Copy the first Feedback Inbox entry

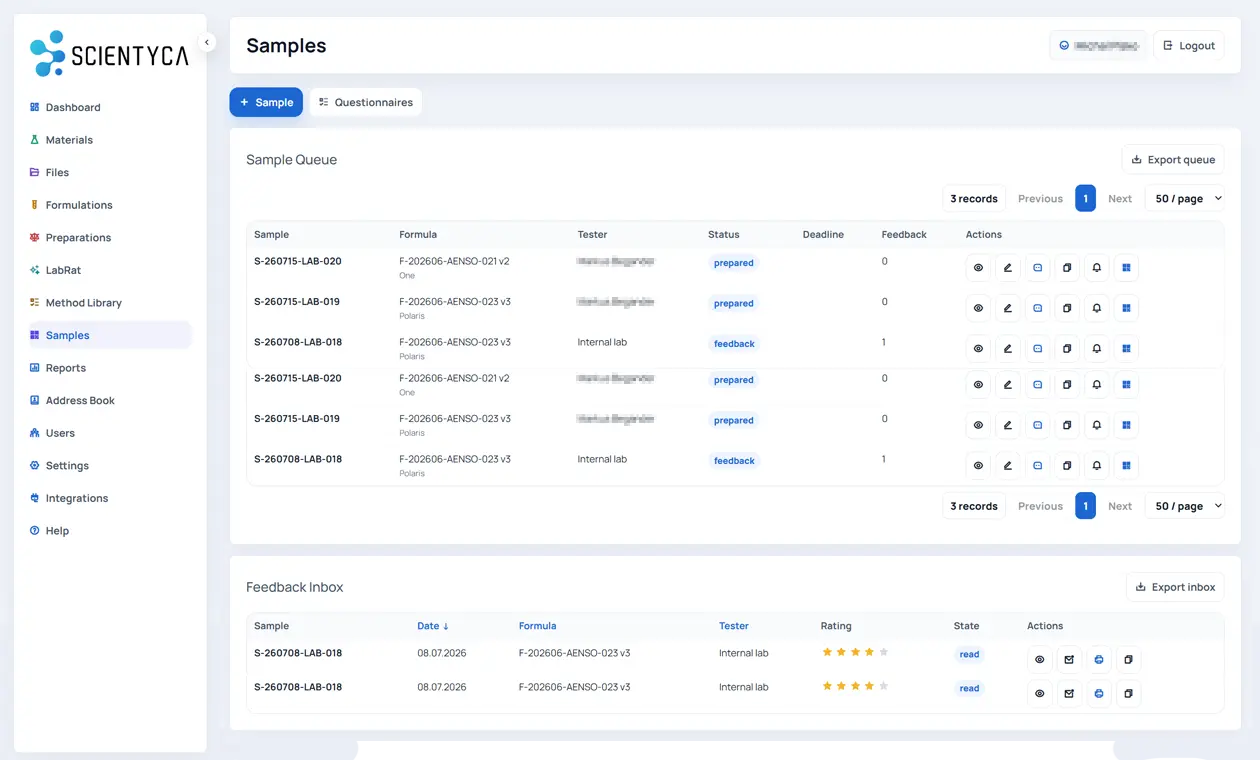click(x=1128, y=660)
